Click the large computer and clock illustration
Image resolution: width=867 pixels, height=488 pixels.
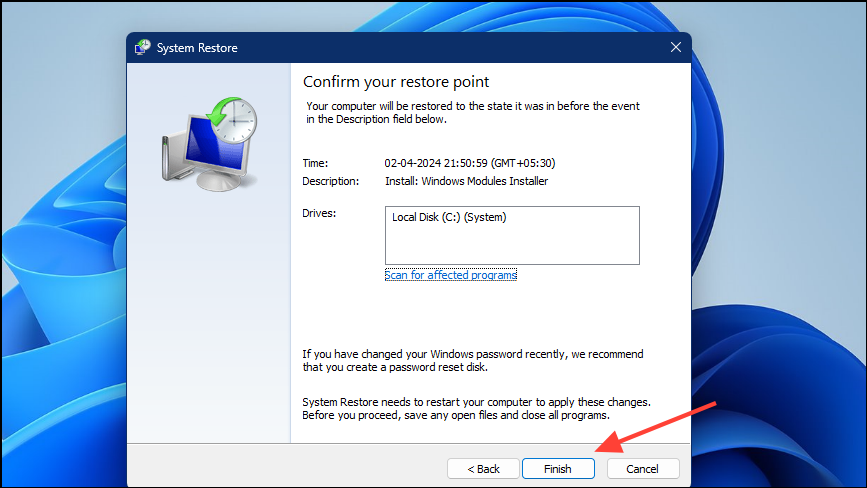(210, 144)
